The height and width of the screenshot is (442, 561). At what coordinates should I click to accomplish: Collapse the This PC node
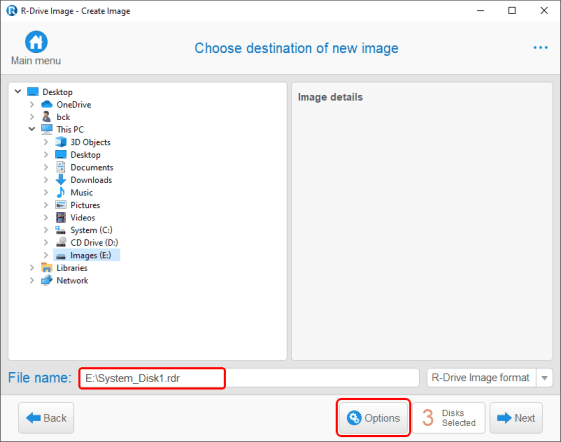pyautogui.click(x=32, y=129)
